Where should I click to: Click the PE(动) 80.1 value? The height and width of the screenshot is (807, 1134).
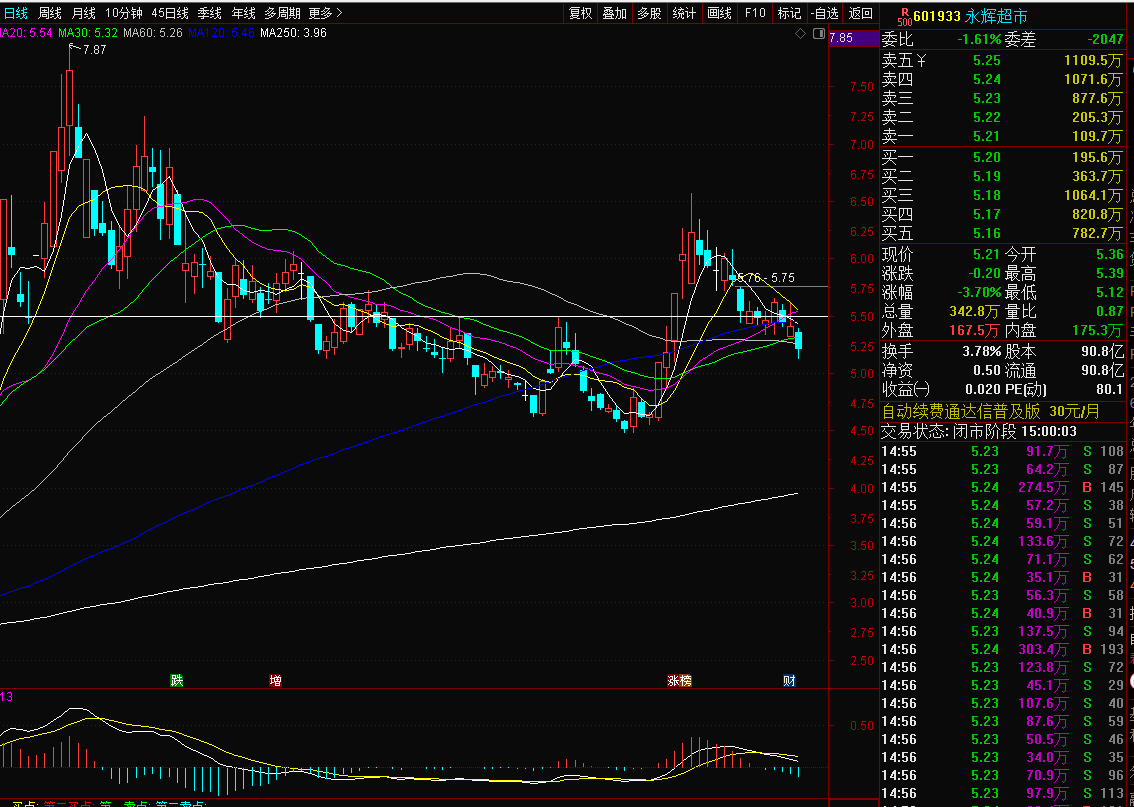pos(1110,390)
